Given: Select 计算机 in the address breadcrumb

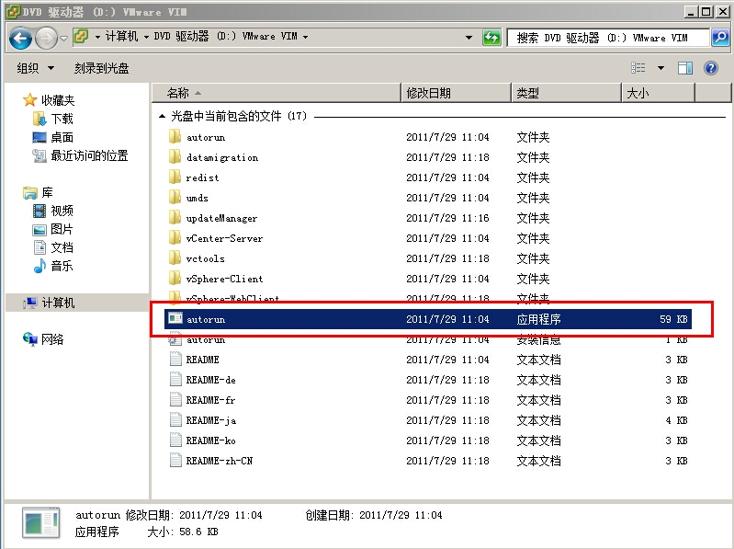Looking at the screenshot, I should tap(122, 37).
